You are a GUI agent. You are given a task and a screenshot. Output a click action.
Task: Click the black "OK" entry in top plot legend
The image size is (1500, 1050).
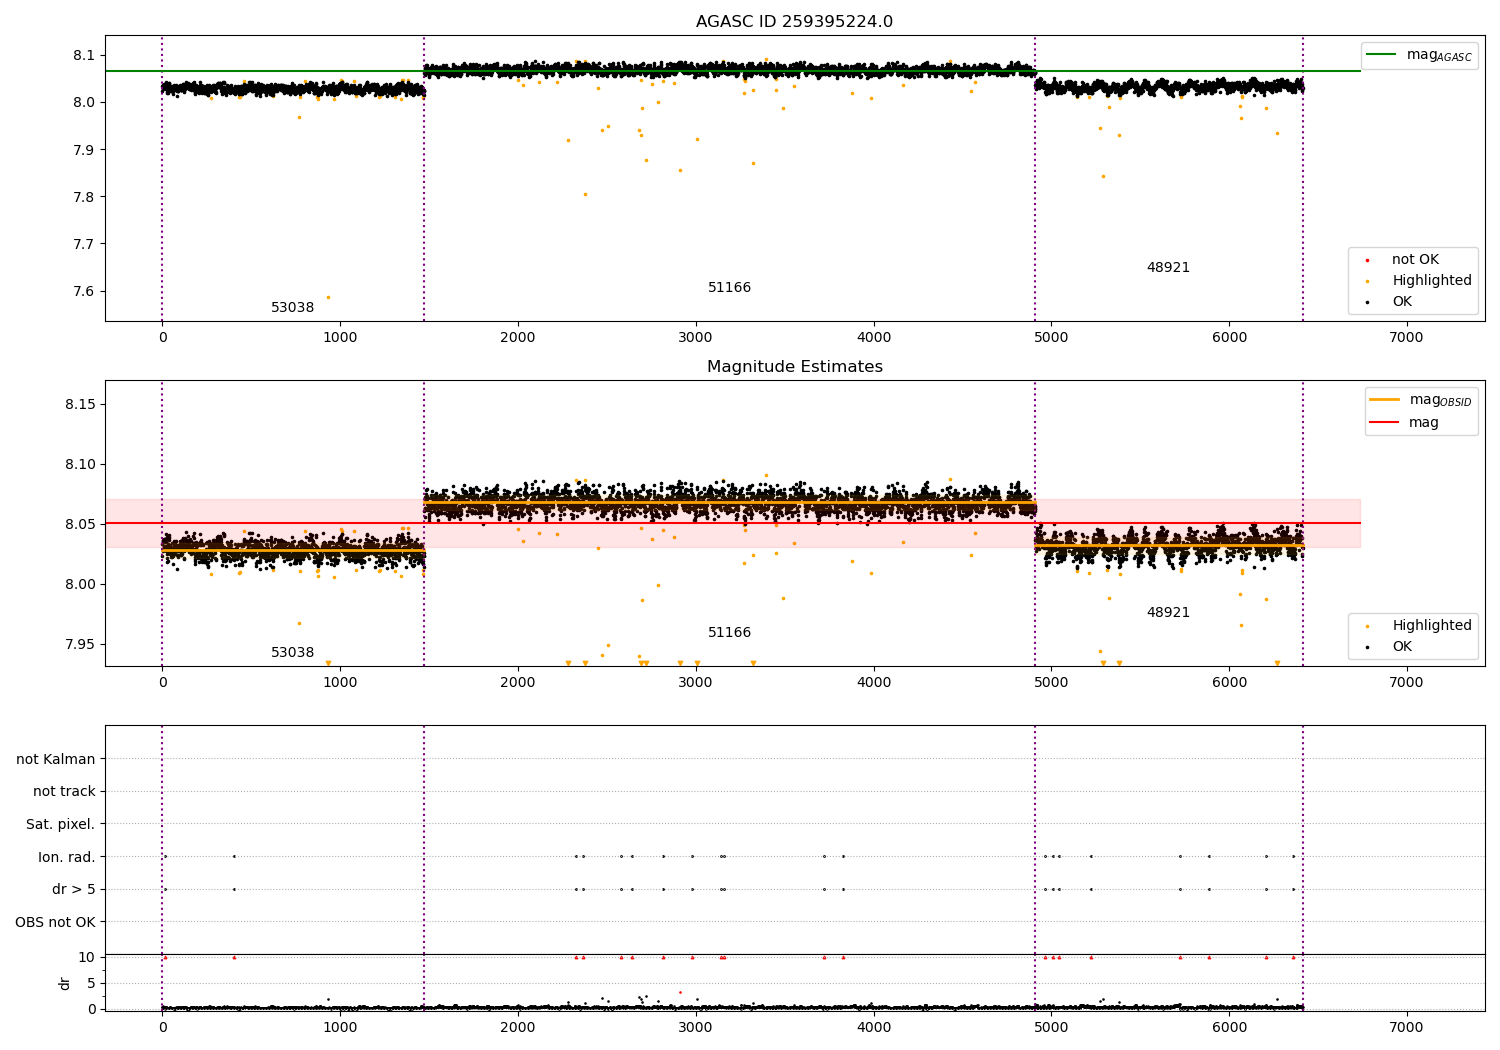pyautogui.click(x=1390, y=302)
